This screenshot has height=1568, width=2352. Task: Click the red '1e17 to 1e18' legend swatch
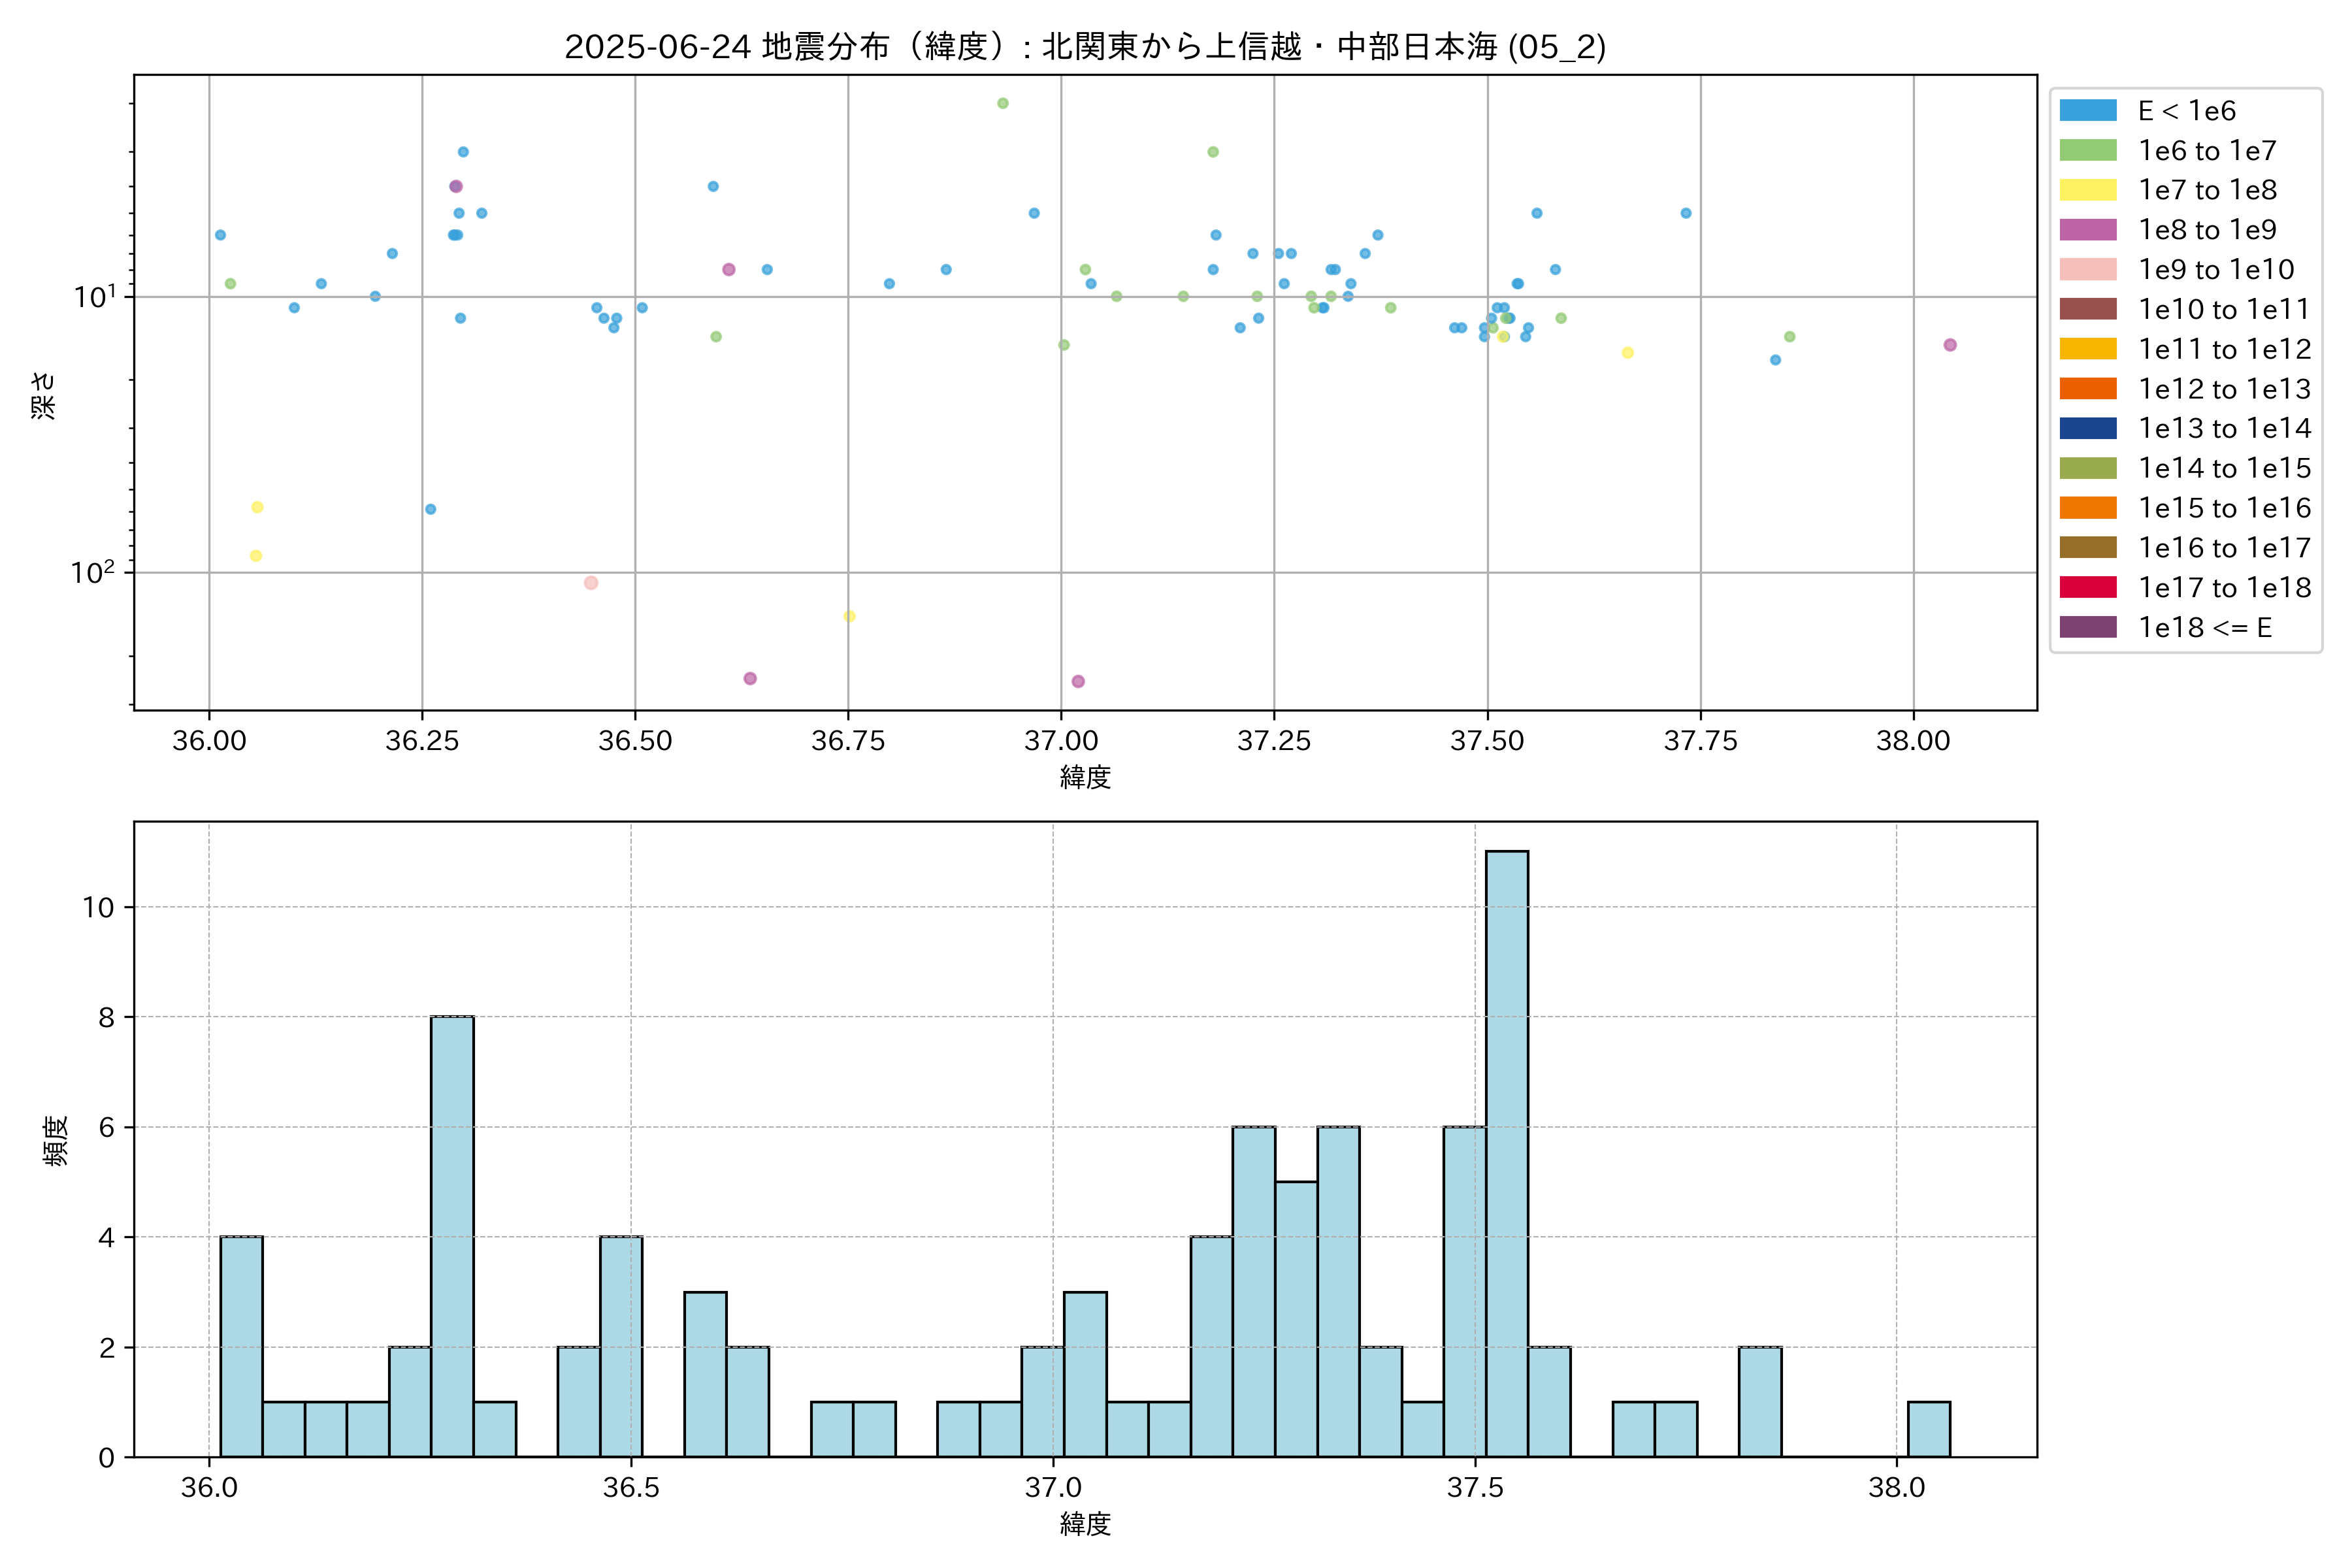pyautogui.click(x=2087, y=588)
